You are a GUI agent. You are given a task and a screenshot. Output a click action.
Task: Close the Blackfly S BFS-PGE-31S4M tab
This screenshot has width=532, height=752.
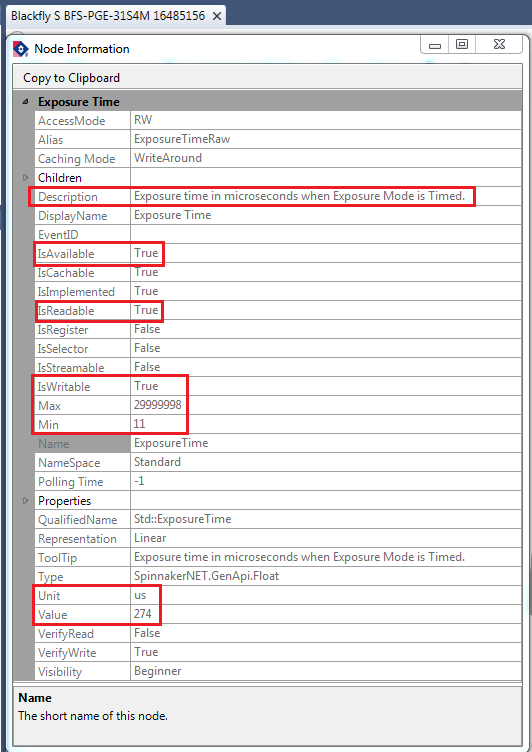point(216,16)
